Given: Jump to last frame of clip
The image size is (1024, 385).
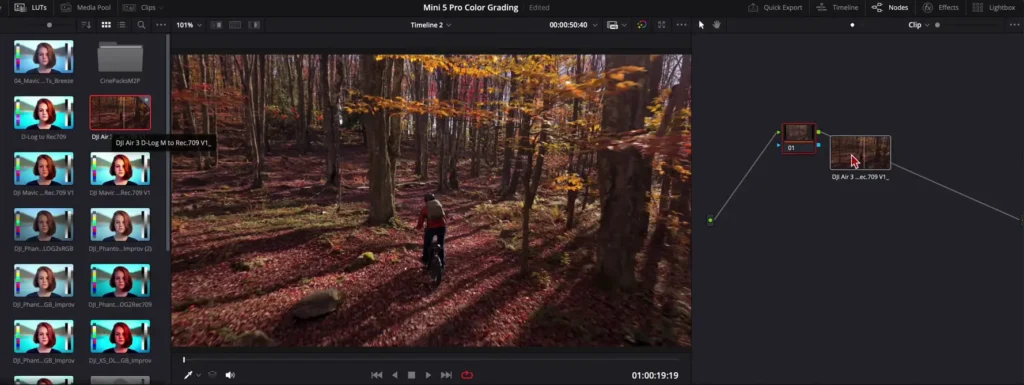Looking at the screenshot, I should pyautogui.click(x=447, y=375).
